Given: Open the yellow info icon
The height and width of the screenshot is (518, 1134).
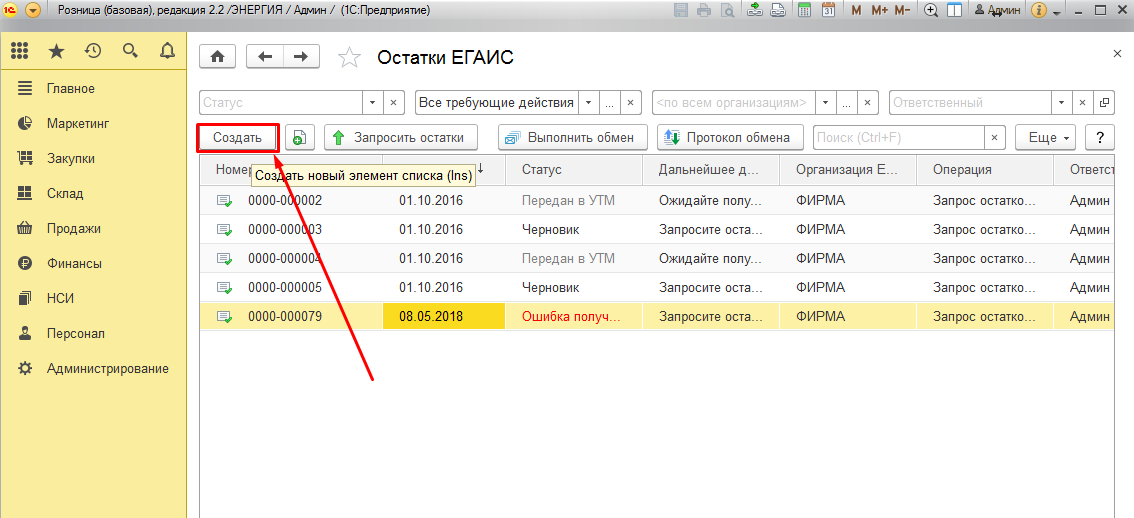Looking at the screenshot, I should pos(1041,10).
